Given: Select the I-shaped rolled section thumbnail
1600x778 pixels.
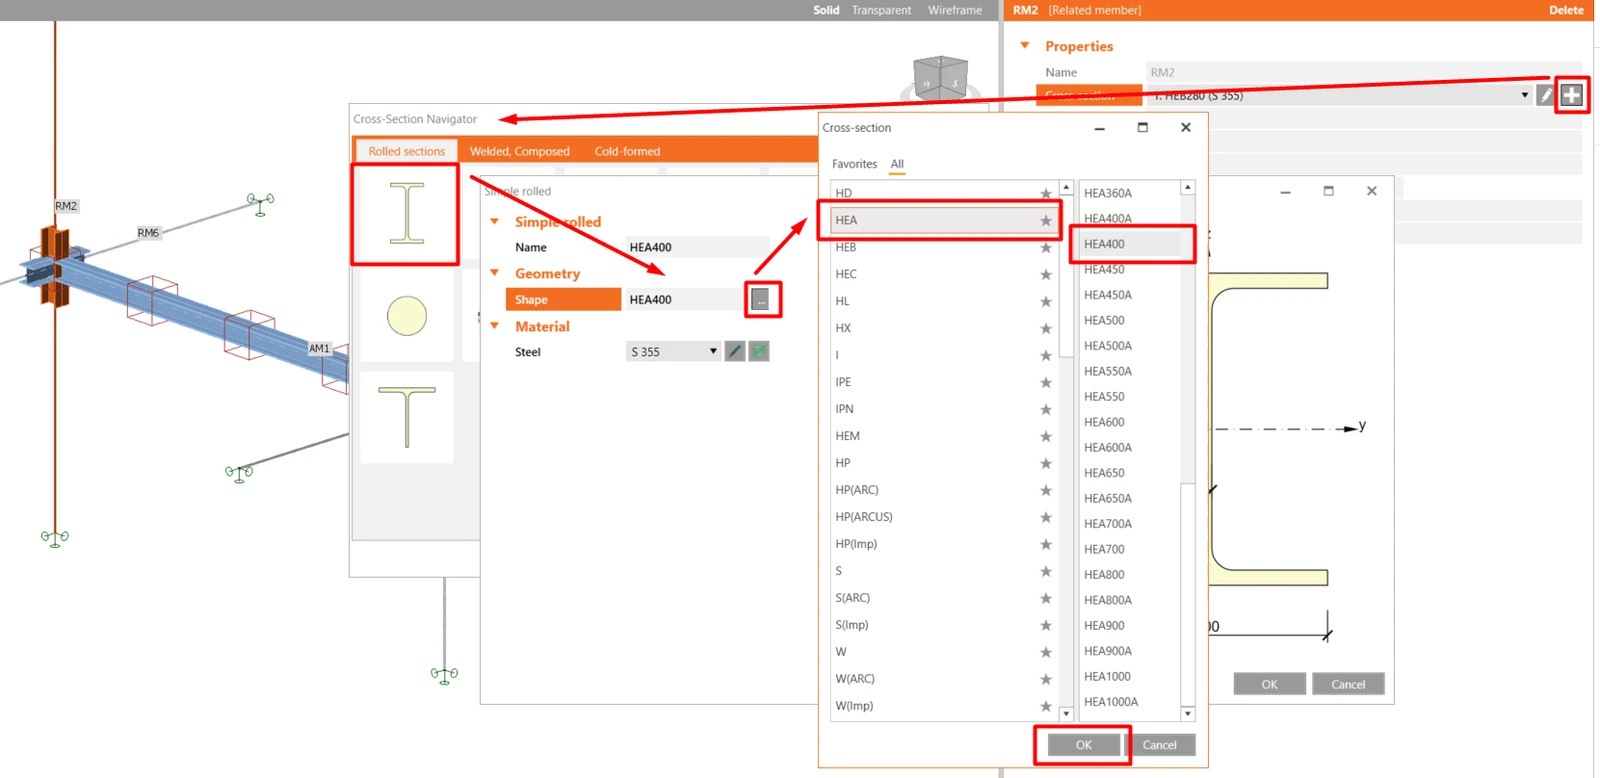Looking at the screenshot, I should [406, 212].
